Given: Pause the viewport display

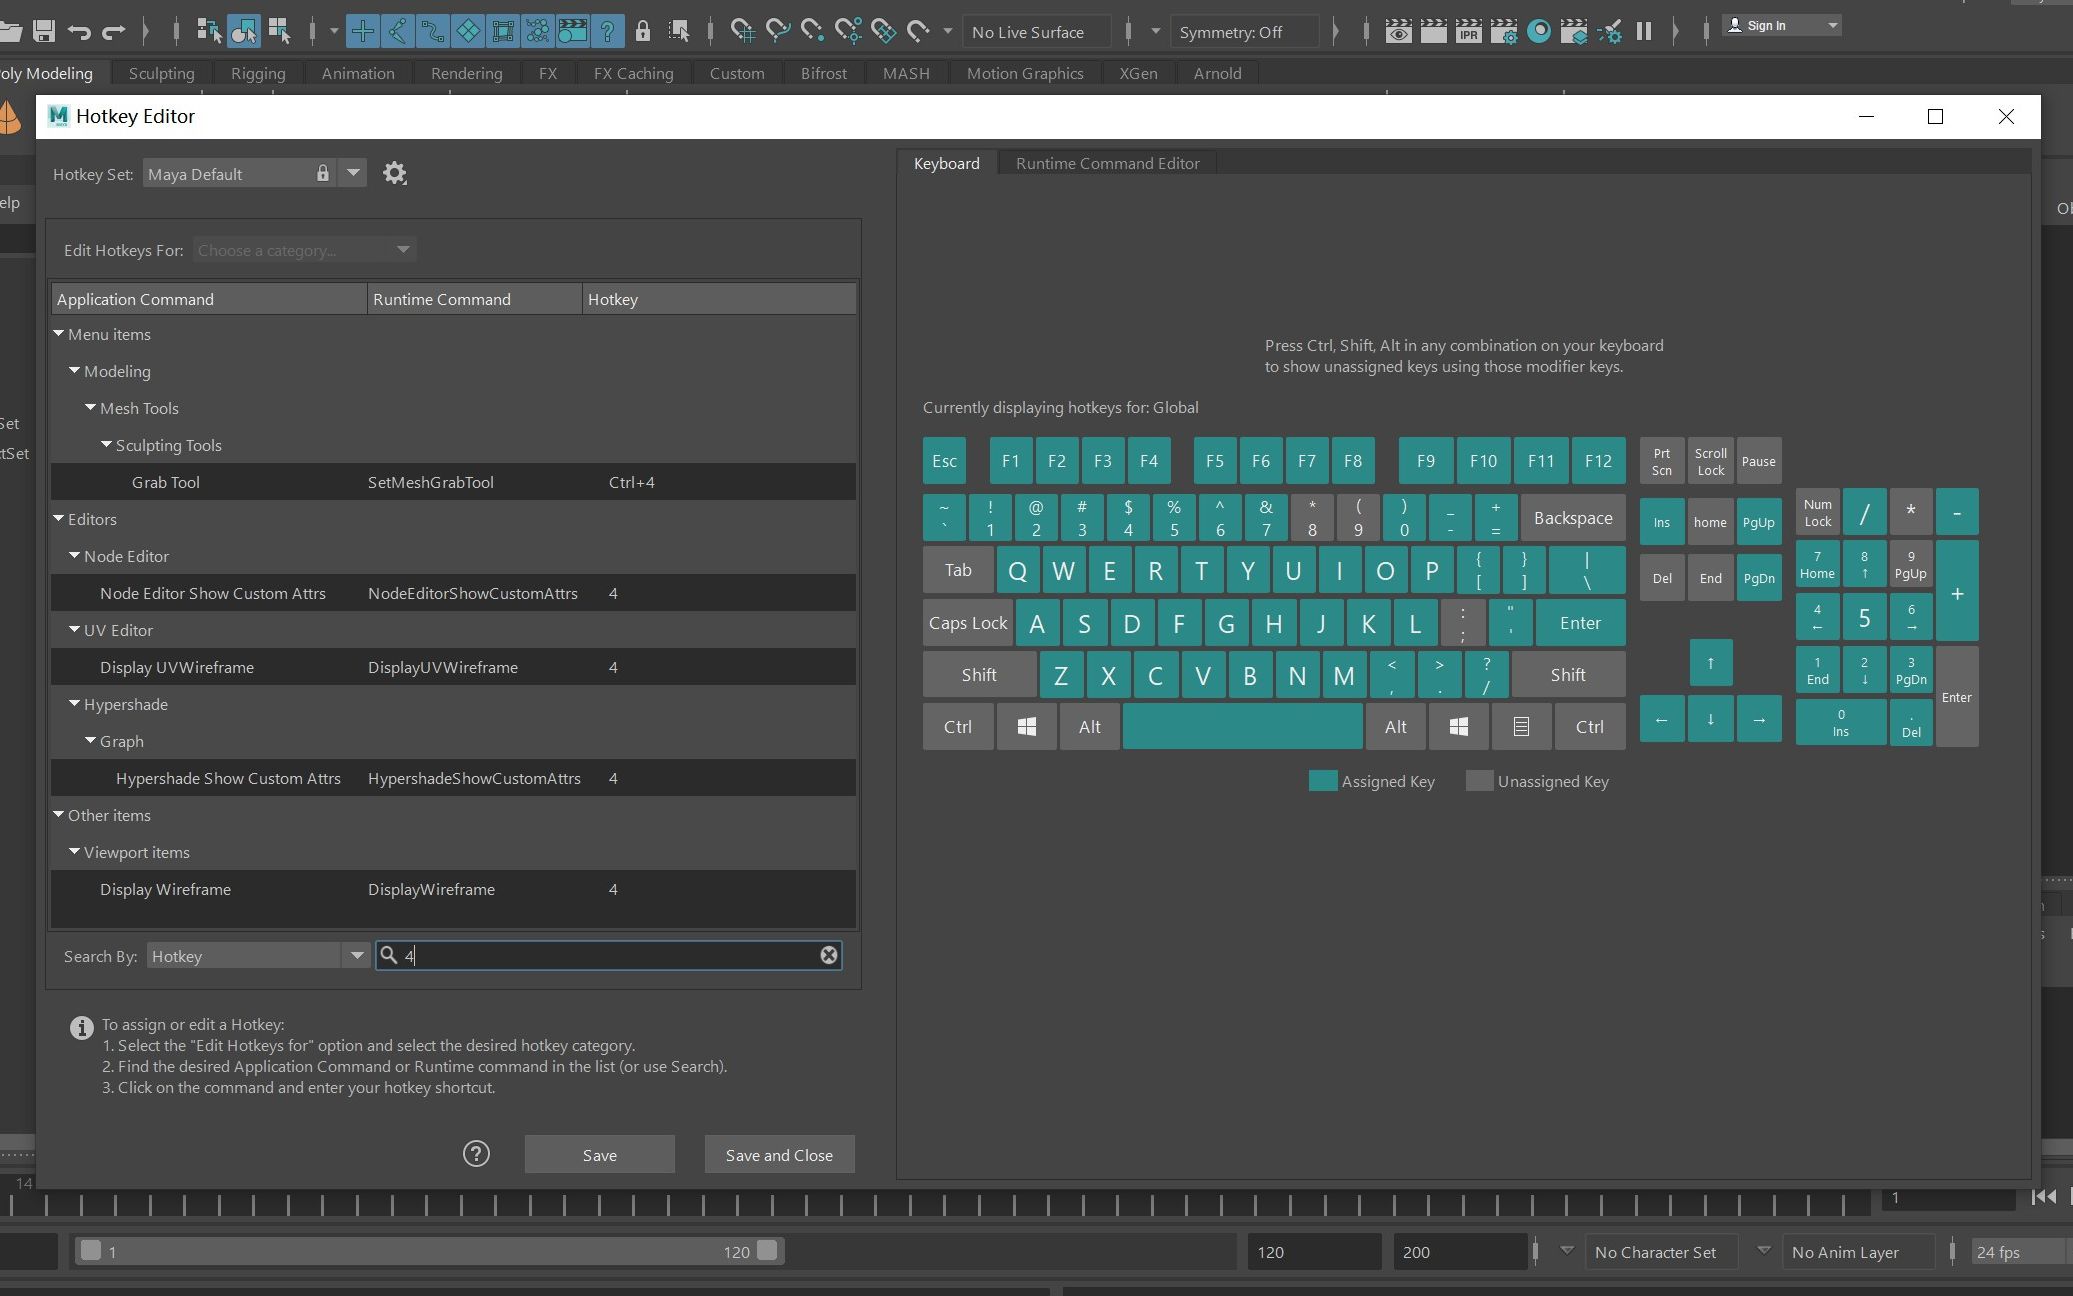Looking at the screenshot, I should (x=1645, y=31).
